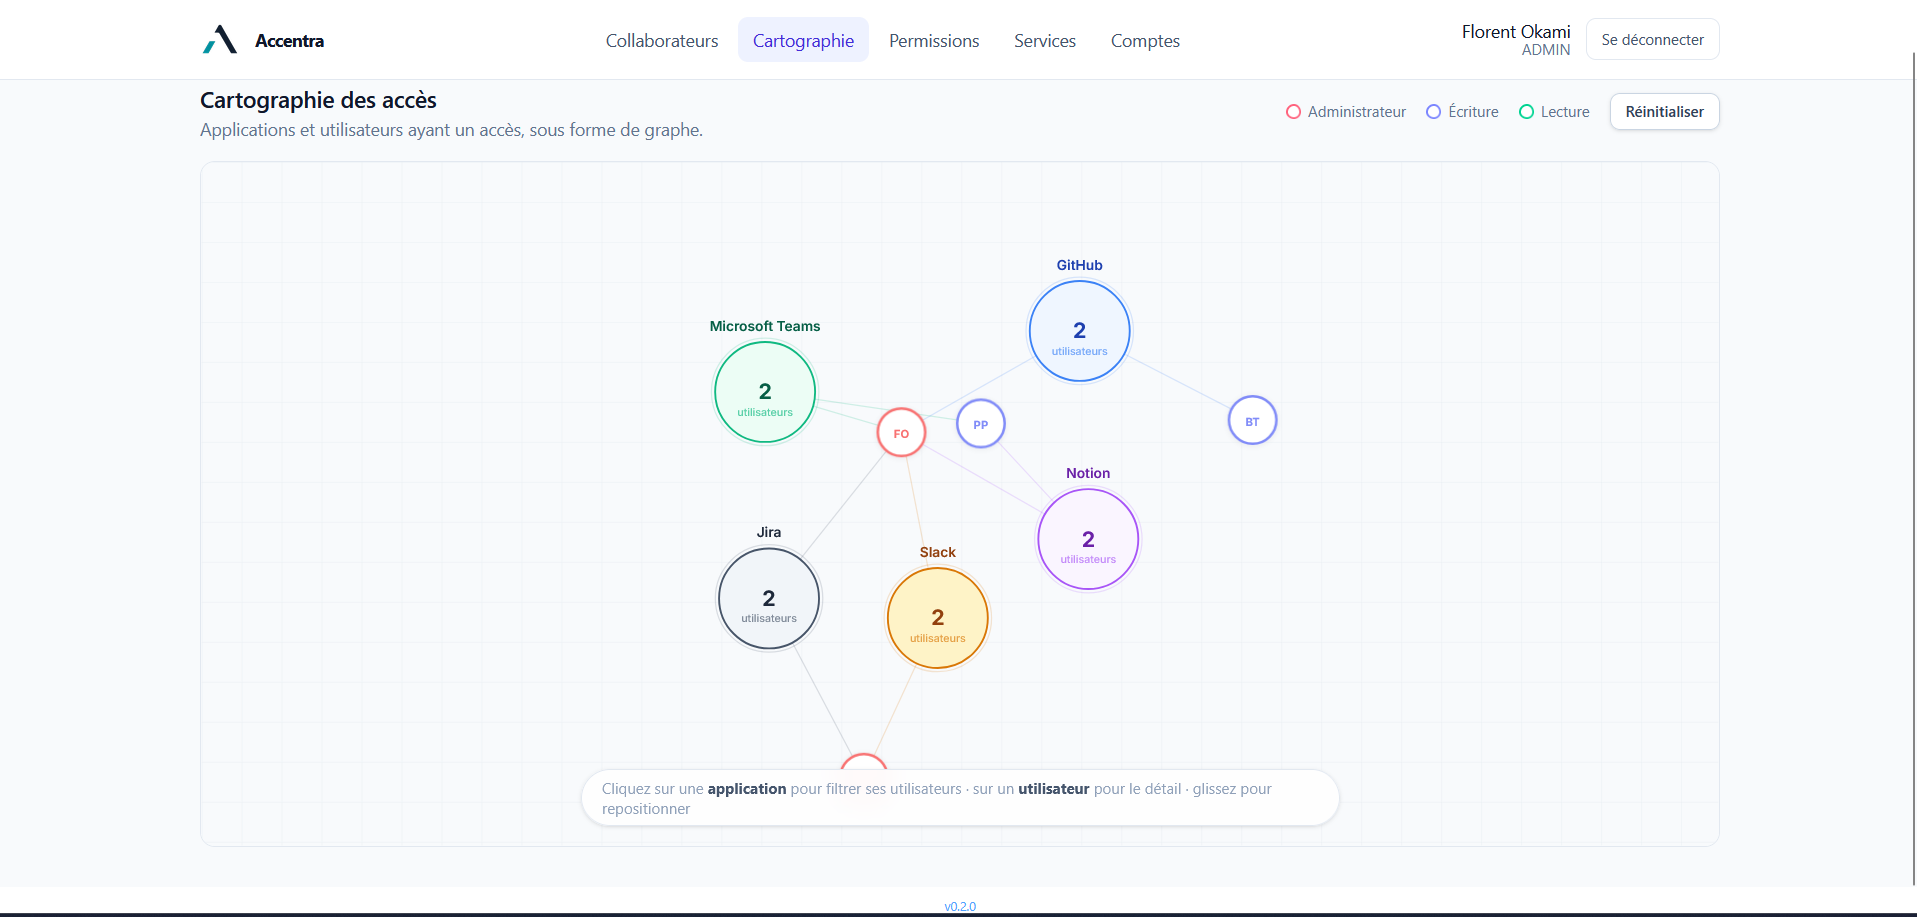
Task: Open user BT node details
Action: tap(1252, 421)
